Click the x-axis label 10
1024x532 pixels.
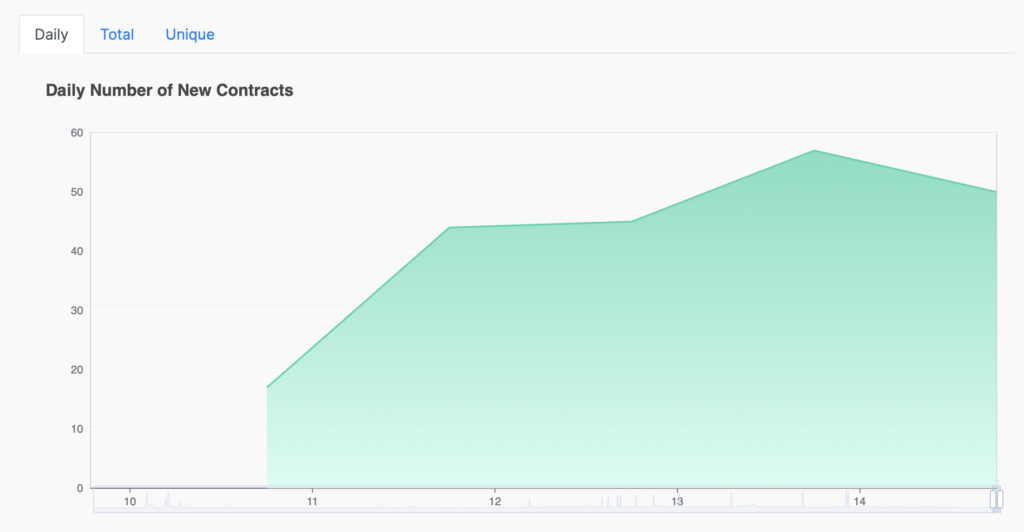(x=130, y=502)
